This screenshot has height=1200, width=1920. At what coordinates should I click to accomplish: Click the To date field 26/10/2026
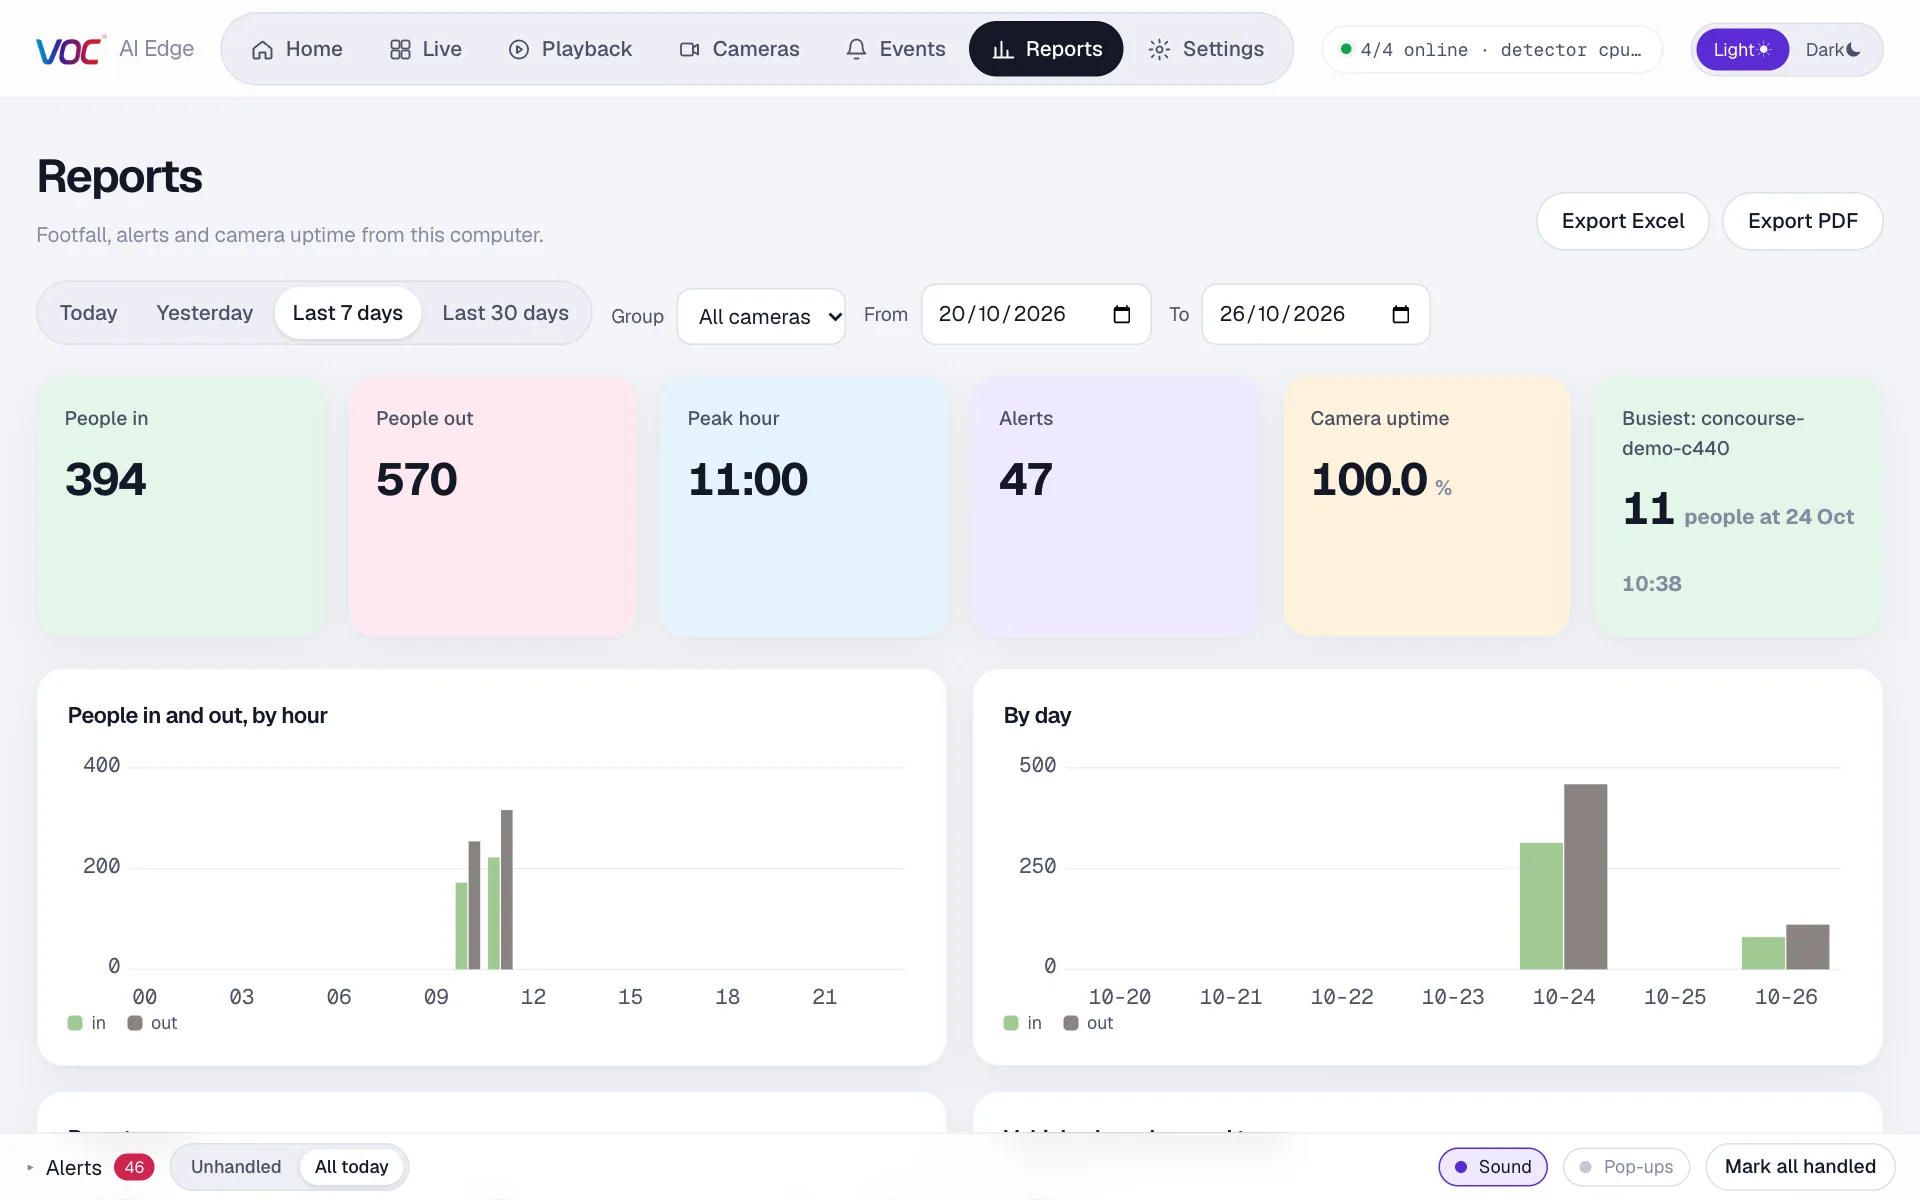(x=1316, y=315)
